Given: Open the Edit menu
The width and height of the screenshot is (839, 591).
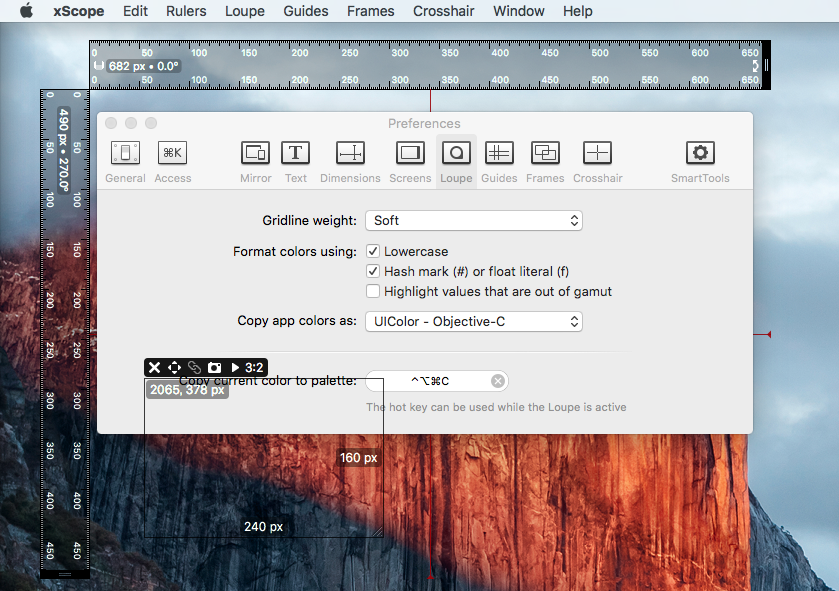Looking at the screenshot, I should [x=135, y=11].
